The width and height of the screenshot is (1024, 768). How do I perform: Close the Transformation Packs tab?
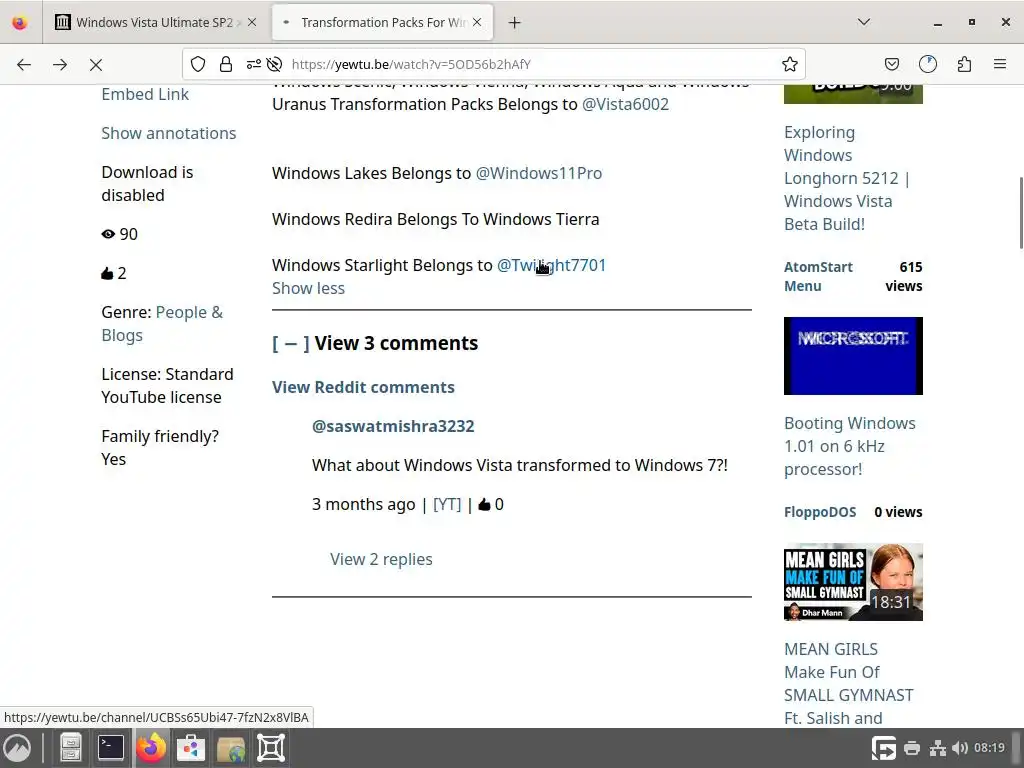pyautogui.click(x=477, y=22)
